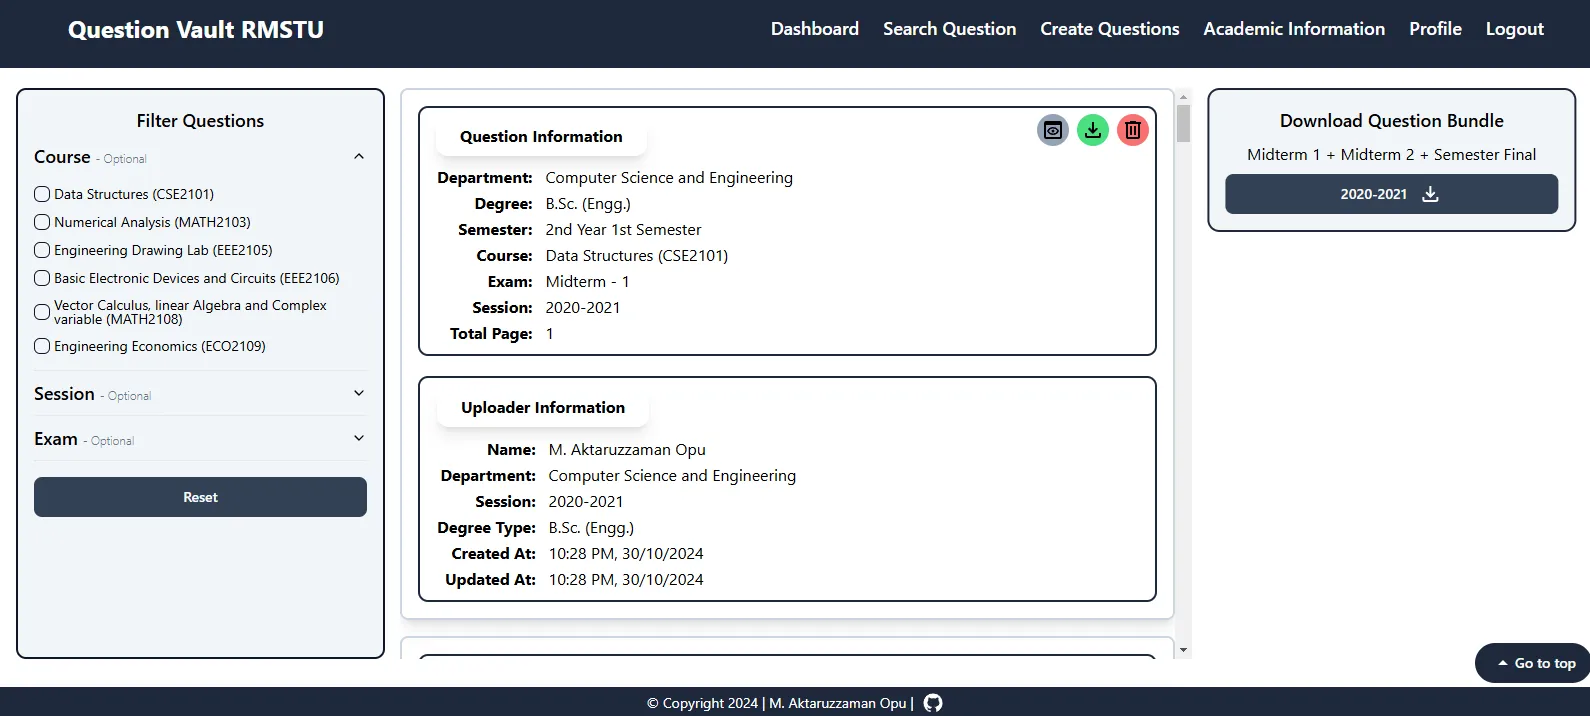Enable Basic Electronic Devices and Circuits filter

click(42, 278)
